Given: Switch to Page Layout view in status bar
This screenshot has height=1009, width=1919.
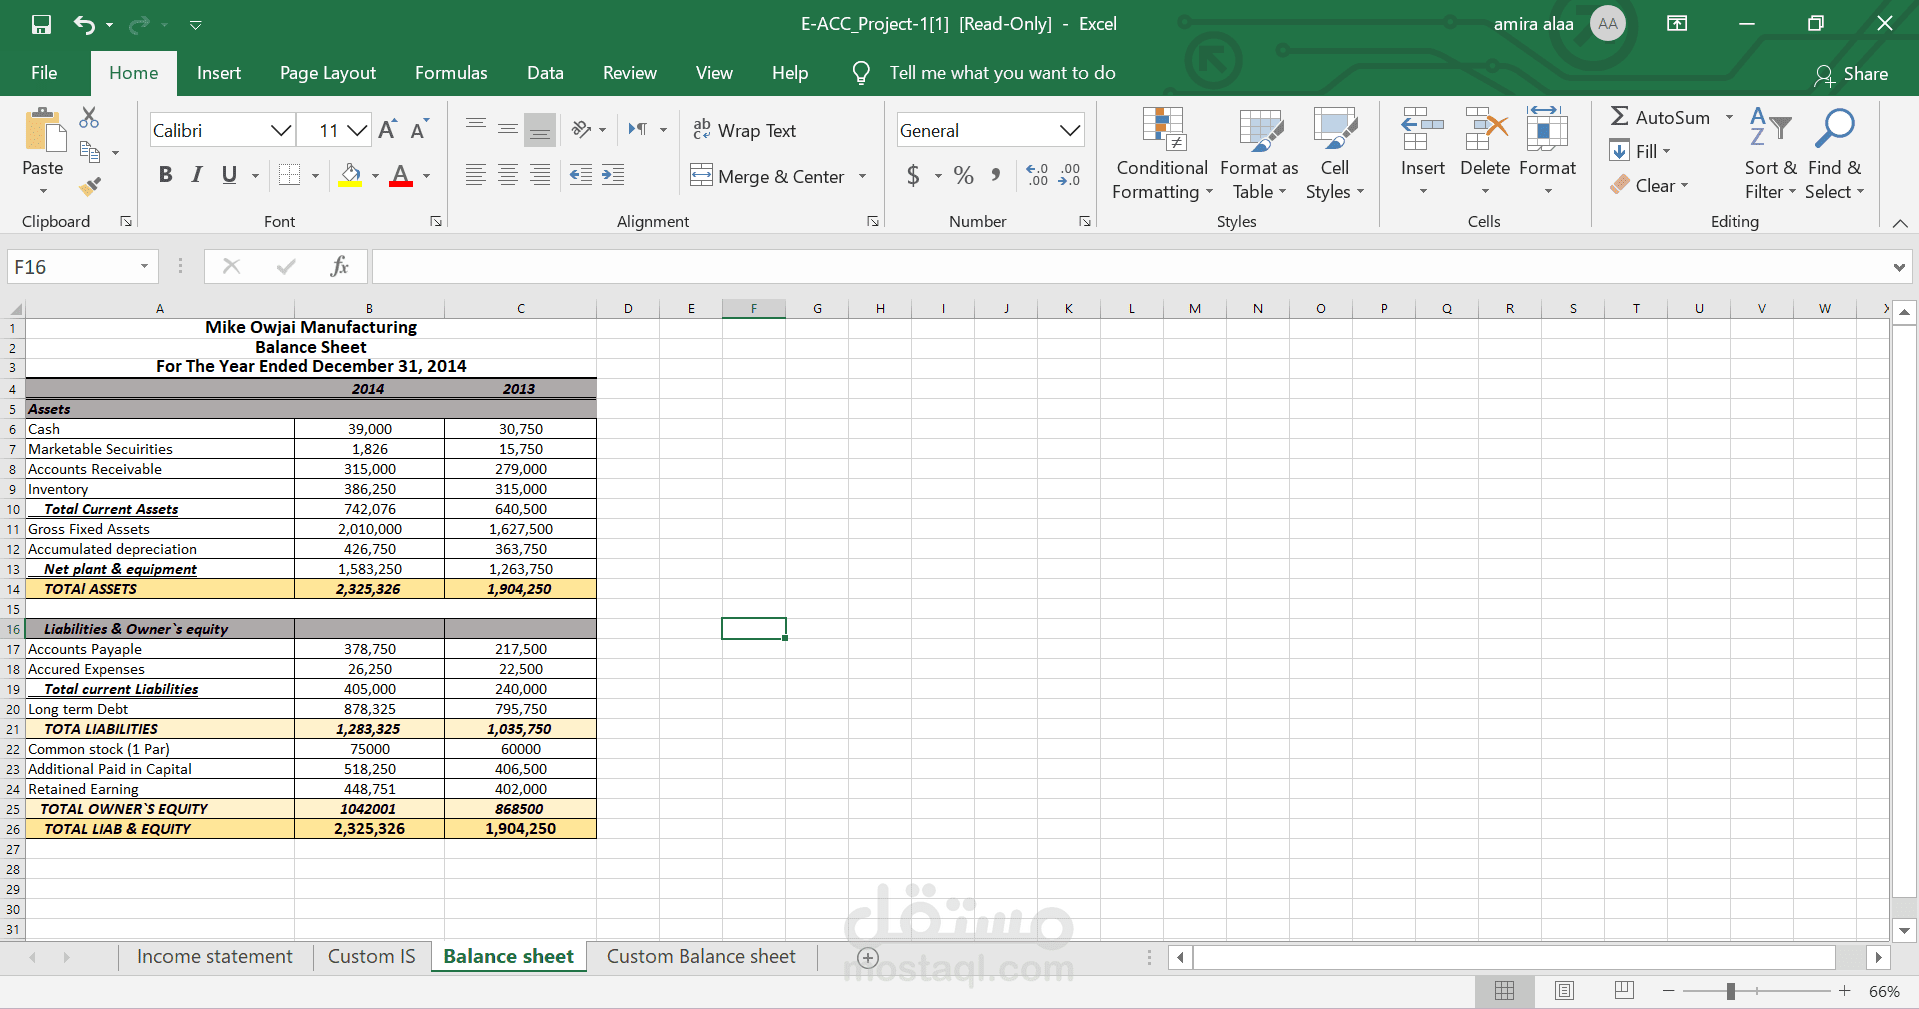Looking at the screenshot, I should pos(1565,990).
